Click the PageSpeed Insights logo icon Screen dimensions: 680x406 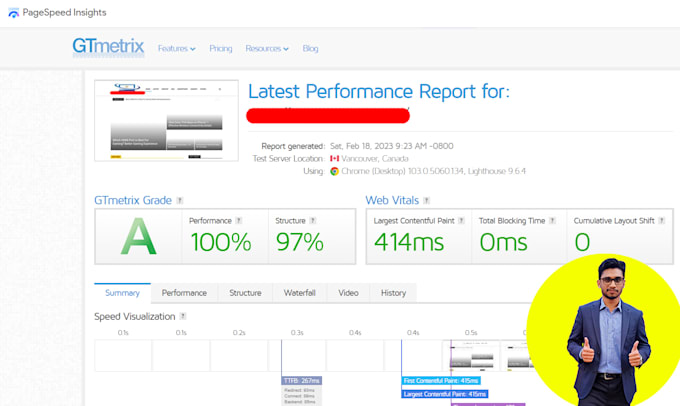tap(13, 13)
